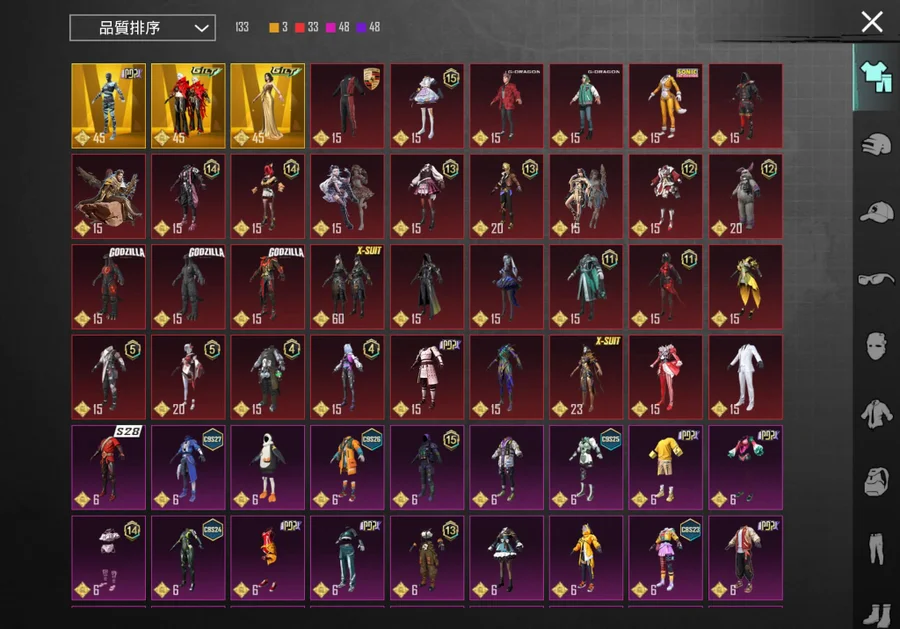
Task: Select the outfit sets category icon
Action: (875, 77)
